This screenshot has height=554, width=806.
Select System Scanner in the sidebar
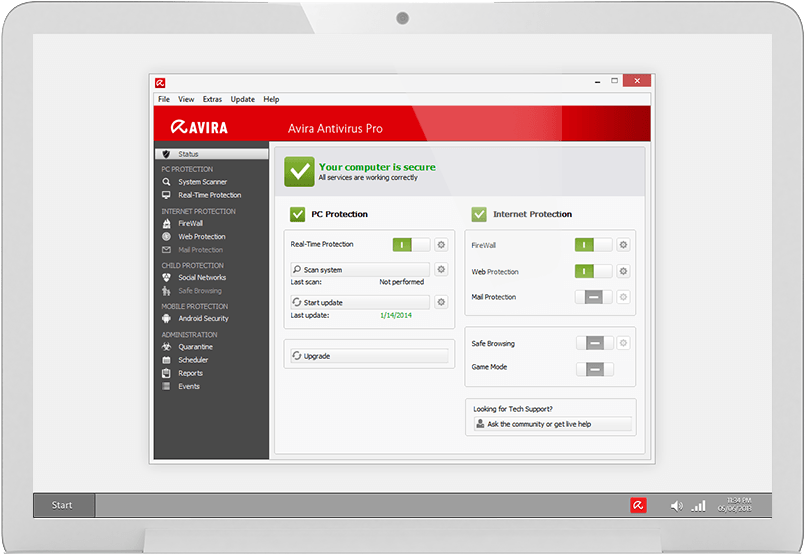(x=202, y=182)
